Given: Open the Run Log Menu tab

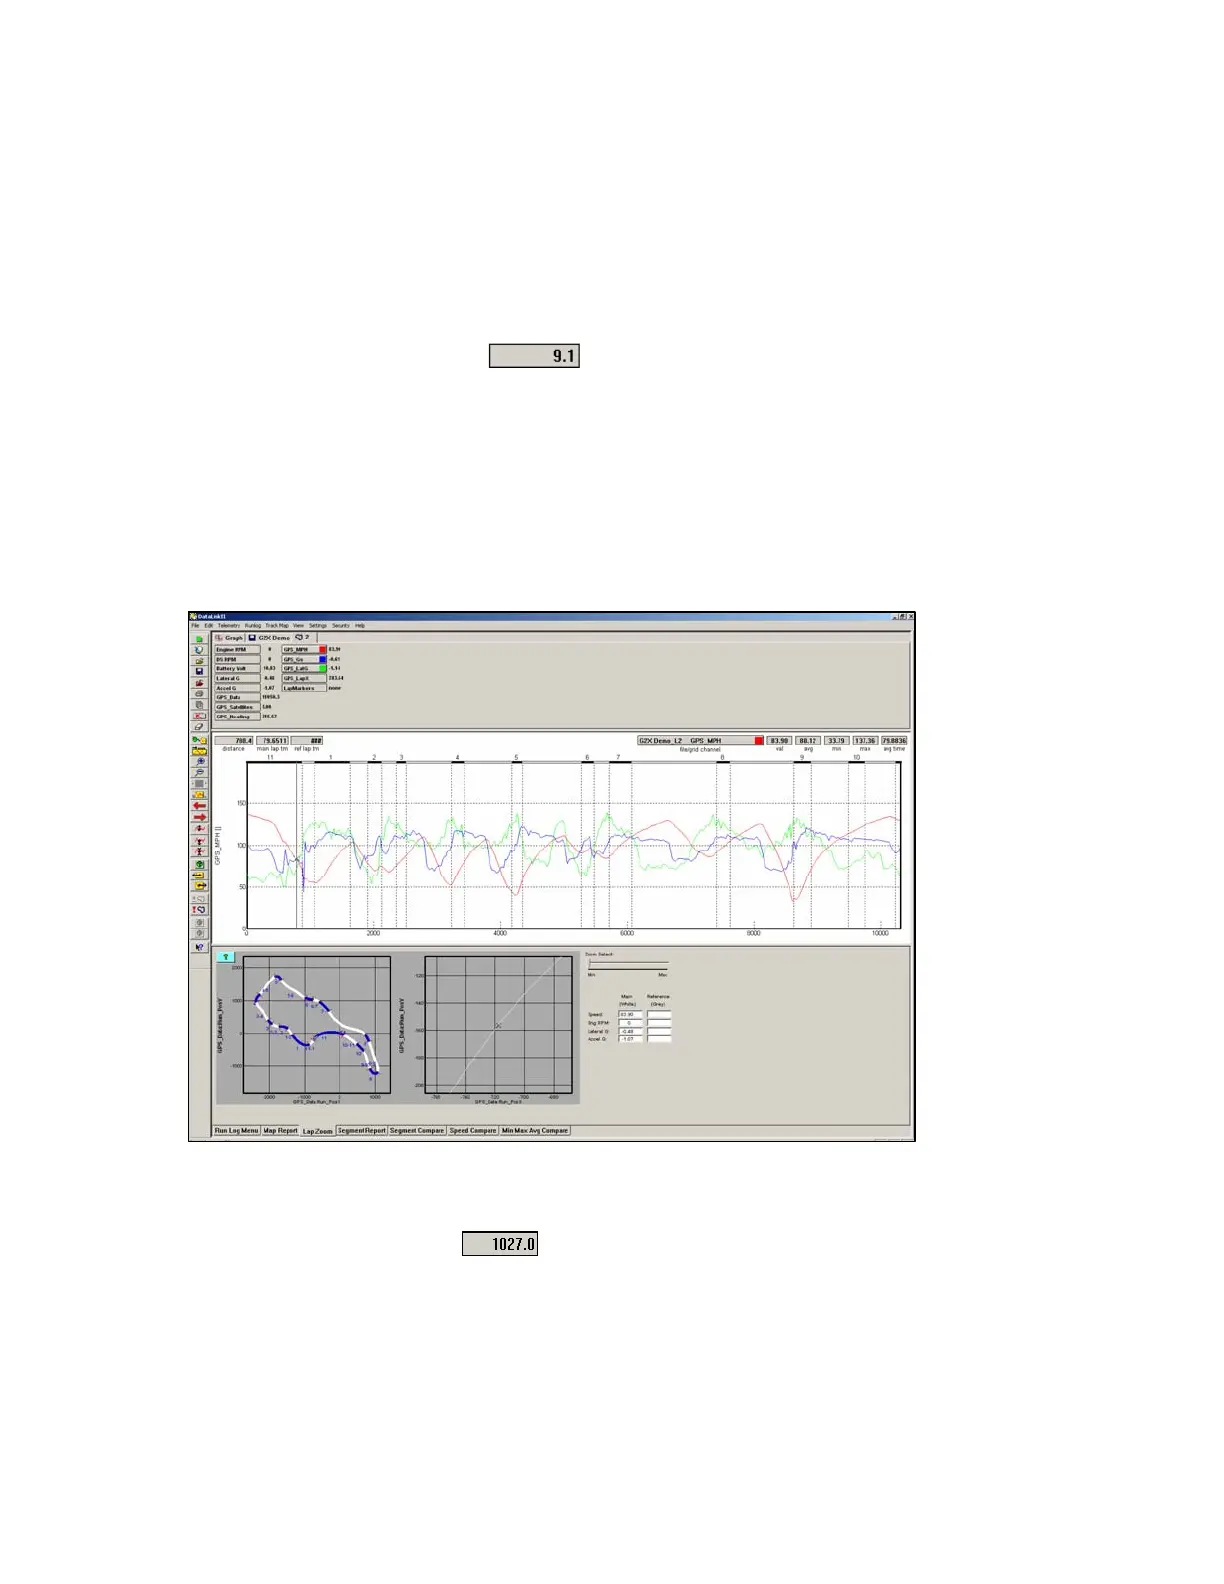Looking at the screenshot, I should pos(237,1130).
